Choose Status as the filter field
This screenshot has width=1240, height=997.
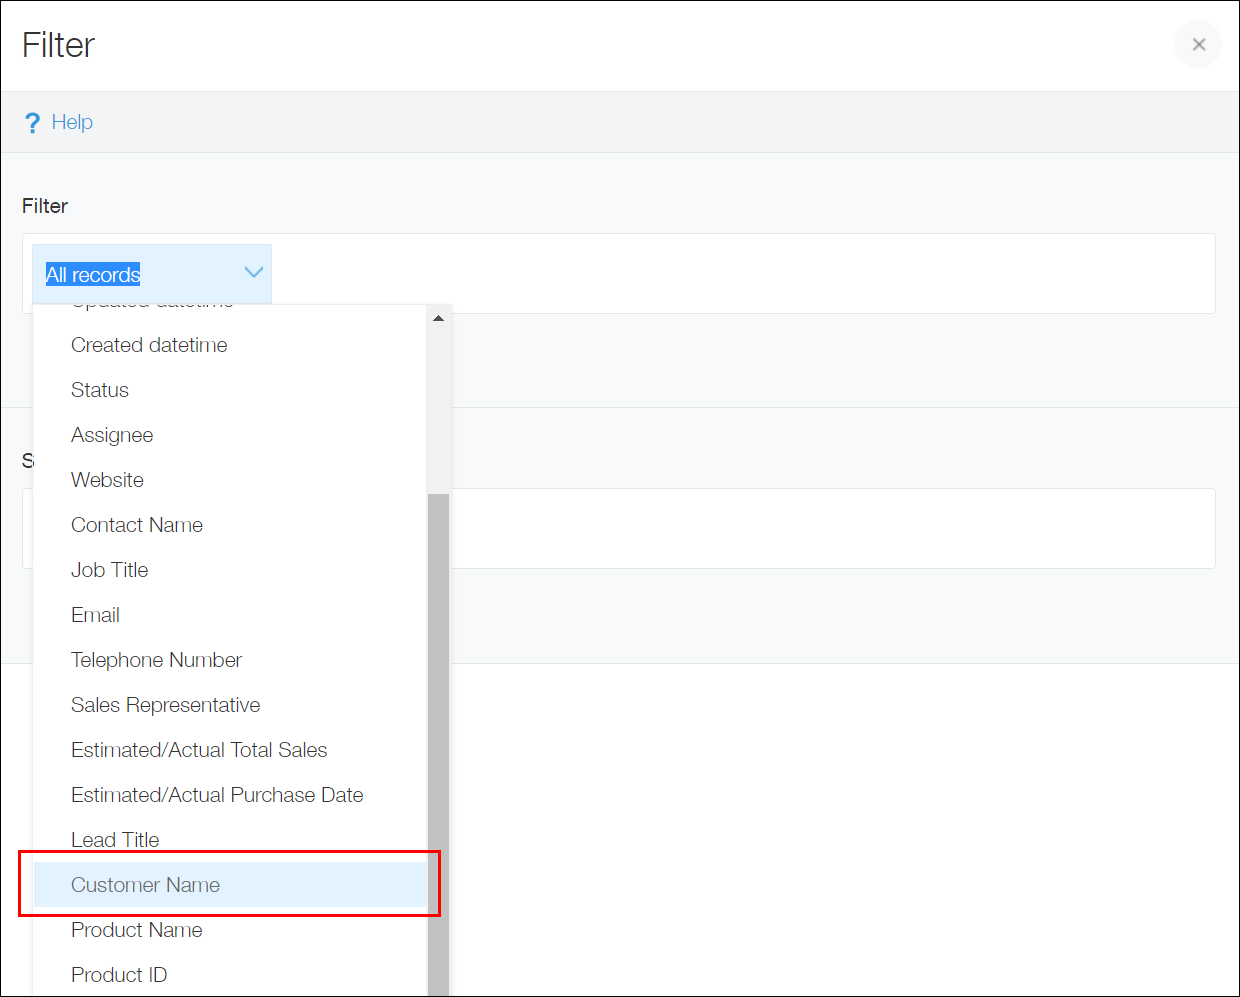(x=99, y=389)
